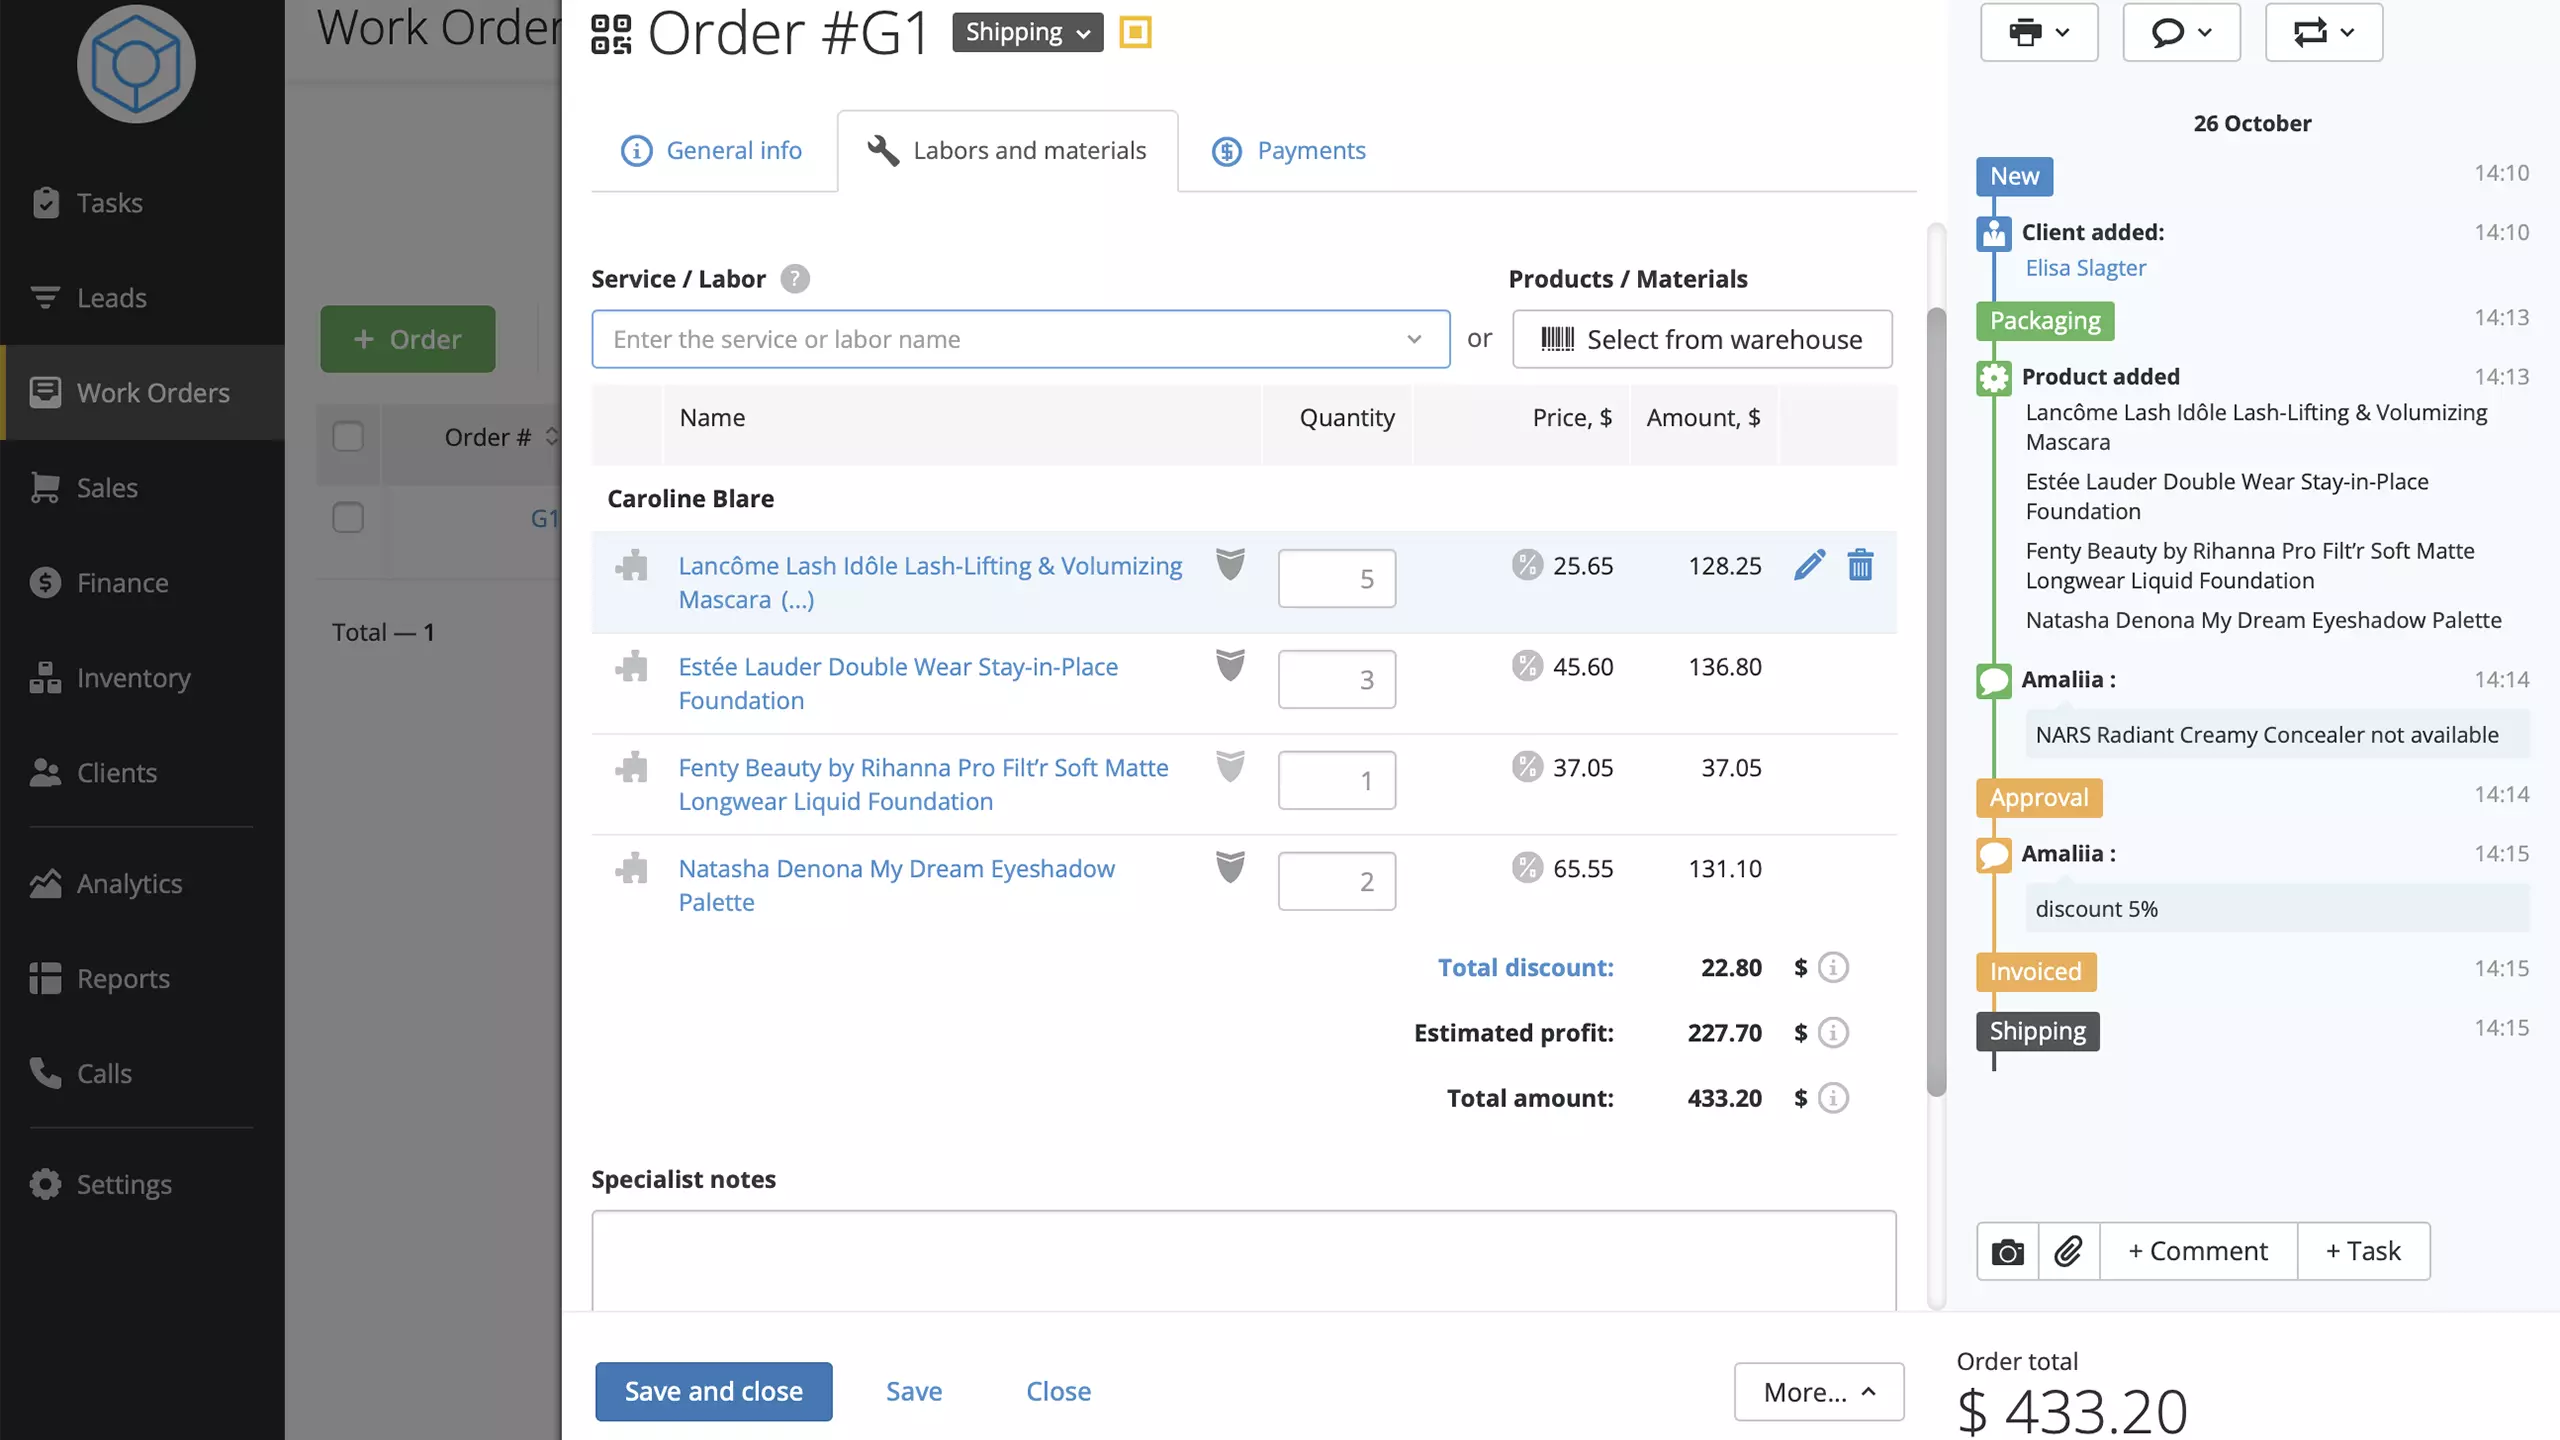Open Tasks in the sidebar

pos(142,203)
